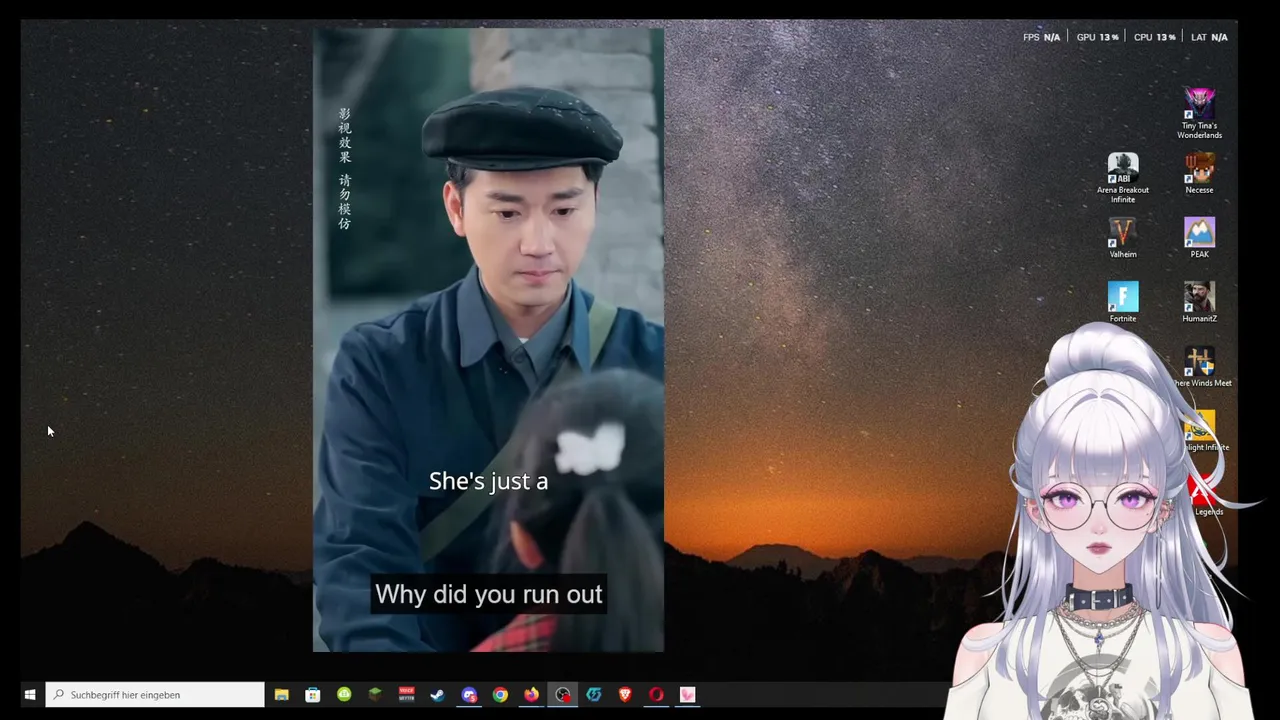This screenshot has width=1280, height=720.
Task: Select the PEAK desktop shortcut
Action: coord(1199,238)
